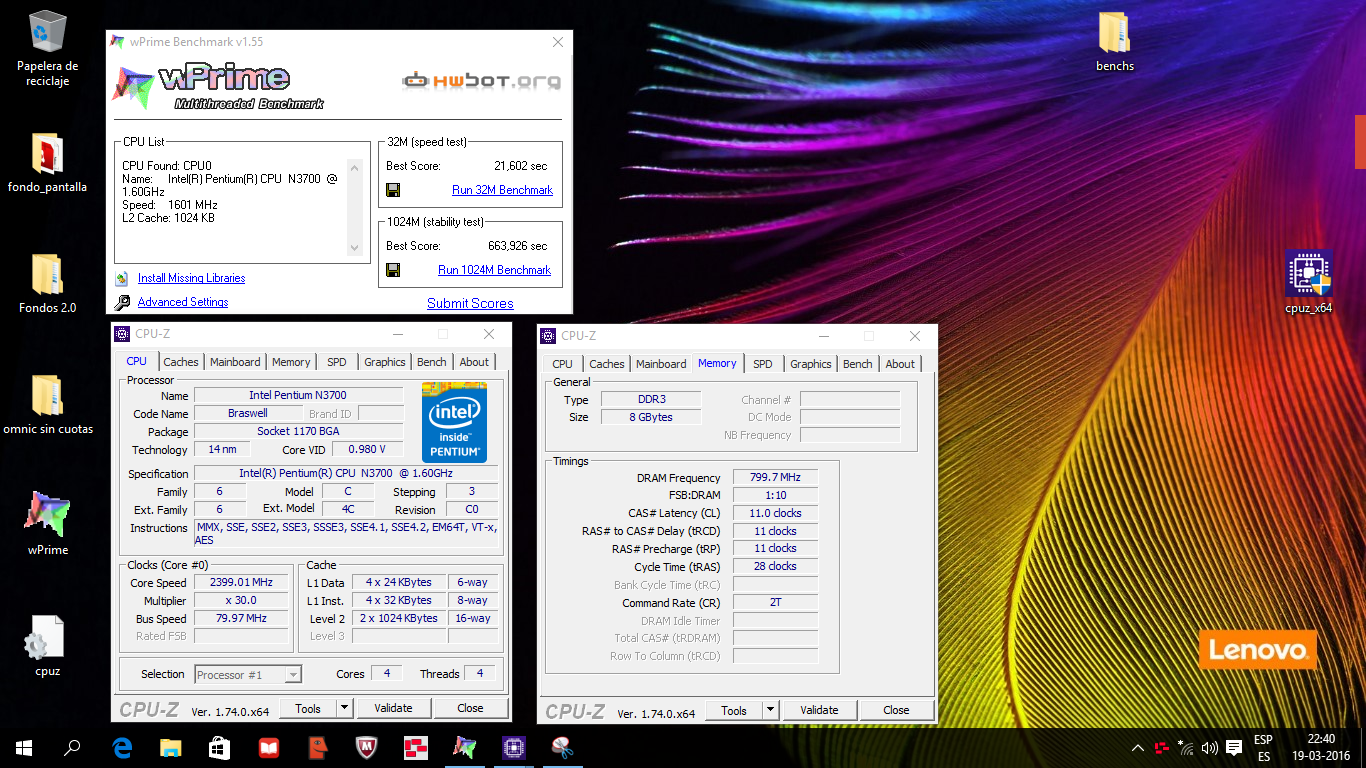Switch to Bench tab in left CPU-Z
Image resolution: width=1366 pixels, height=768 pixels.
[x=432, y=362]
